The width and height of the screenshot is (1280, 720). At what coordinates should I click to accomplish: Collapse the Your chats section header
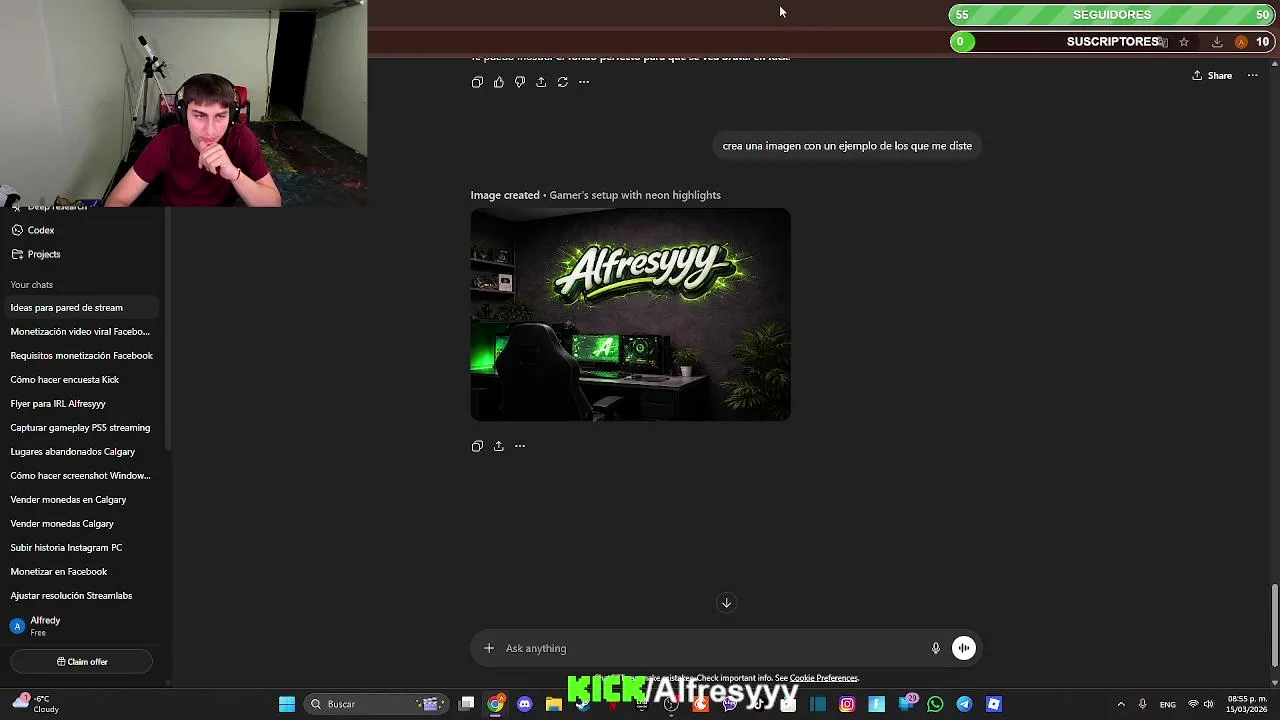tap(32, 285)
